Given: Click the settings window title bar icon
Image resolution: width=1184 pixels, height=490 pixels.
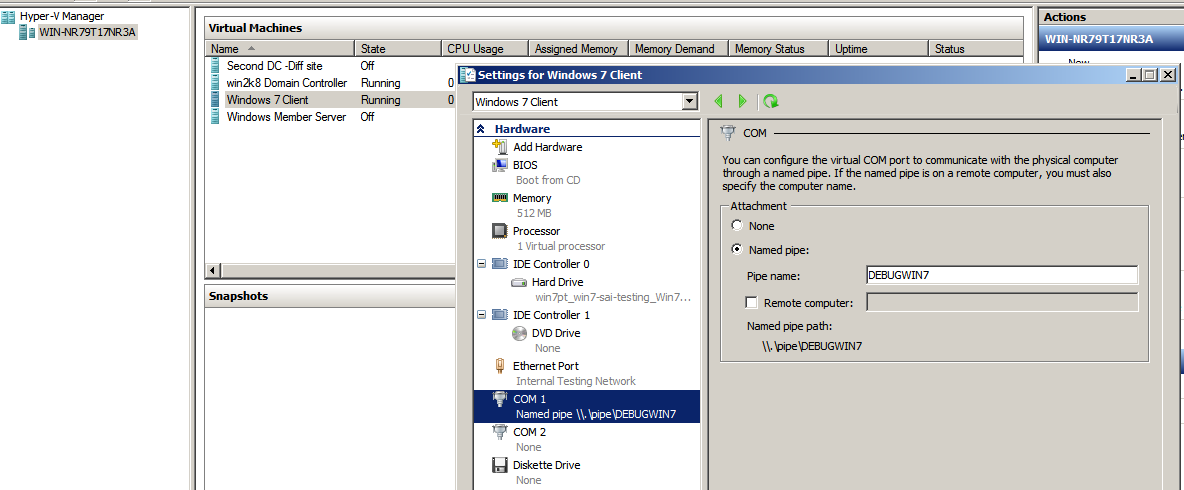Looking at the screenshot, I should [468, 75].
